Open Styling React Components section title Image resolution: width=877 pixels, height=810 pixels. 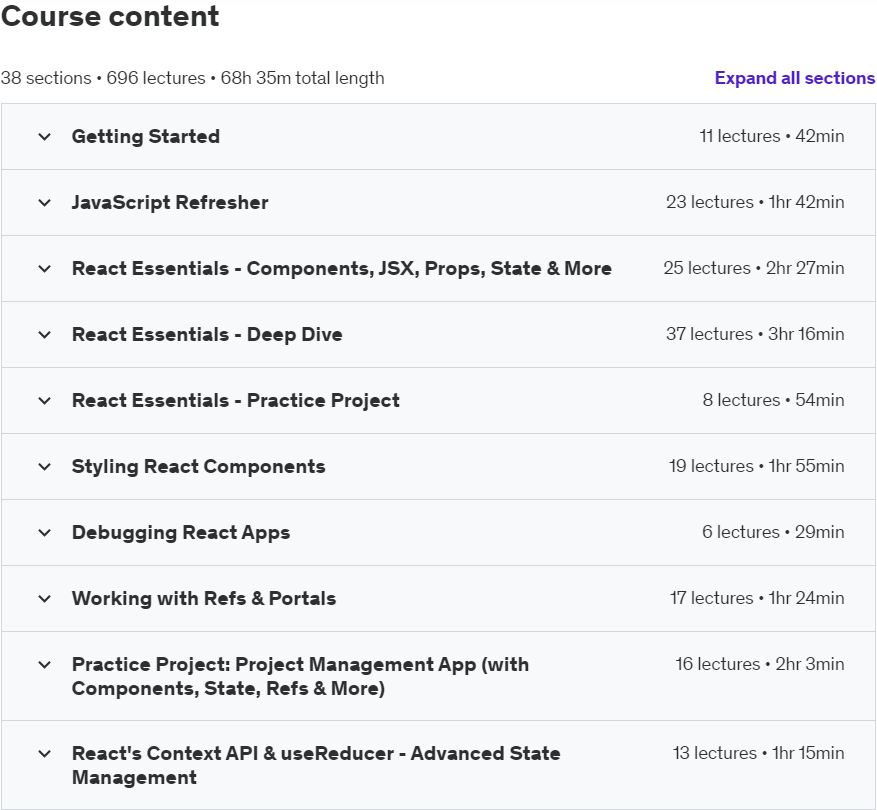(x=198, y=467)
